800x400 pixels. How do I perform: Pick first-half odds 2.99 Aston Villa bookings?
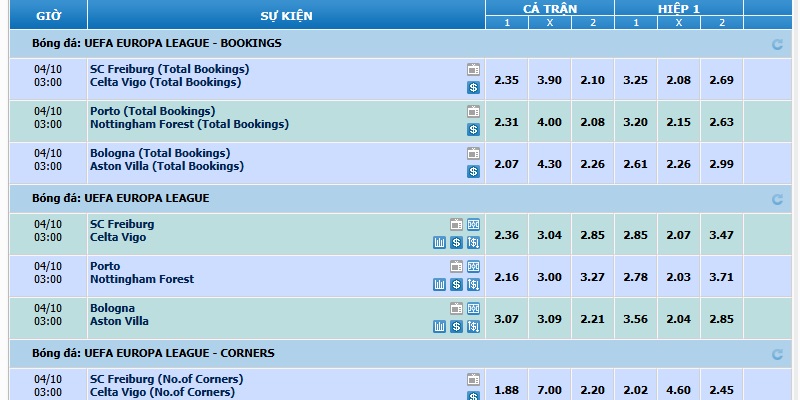point(721,164)
